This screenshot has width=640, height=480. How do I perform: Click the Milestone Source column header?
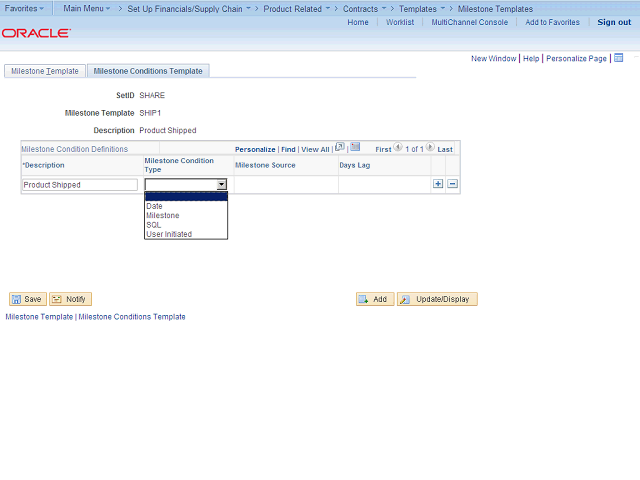click(x=265, y=165)
